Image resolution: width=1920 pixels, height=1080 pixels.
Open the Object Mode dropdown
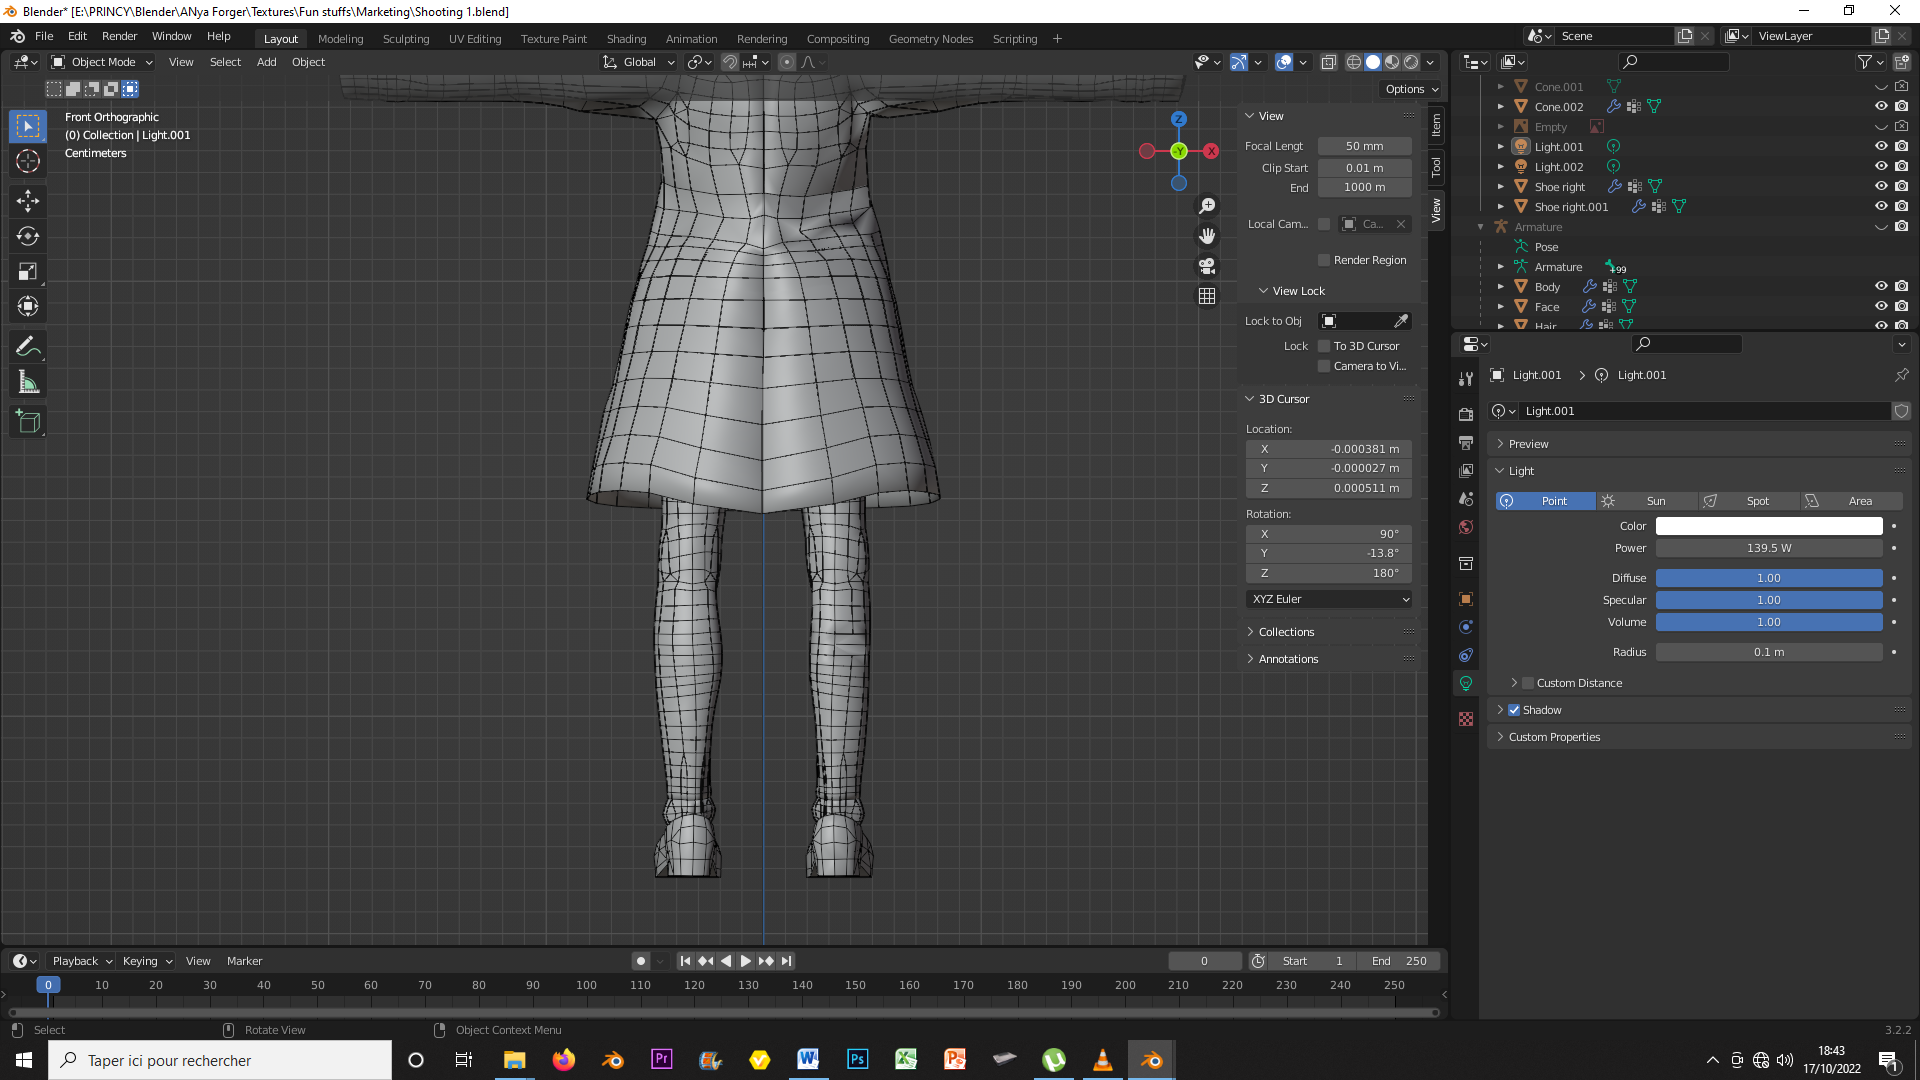(103, 62)
